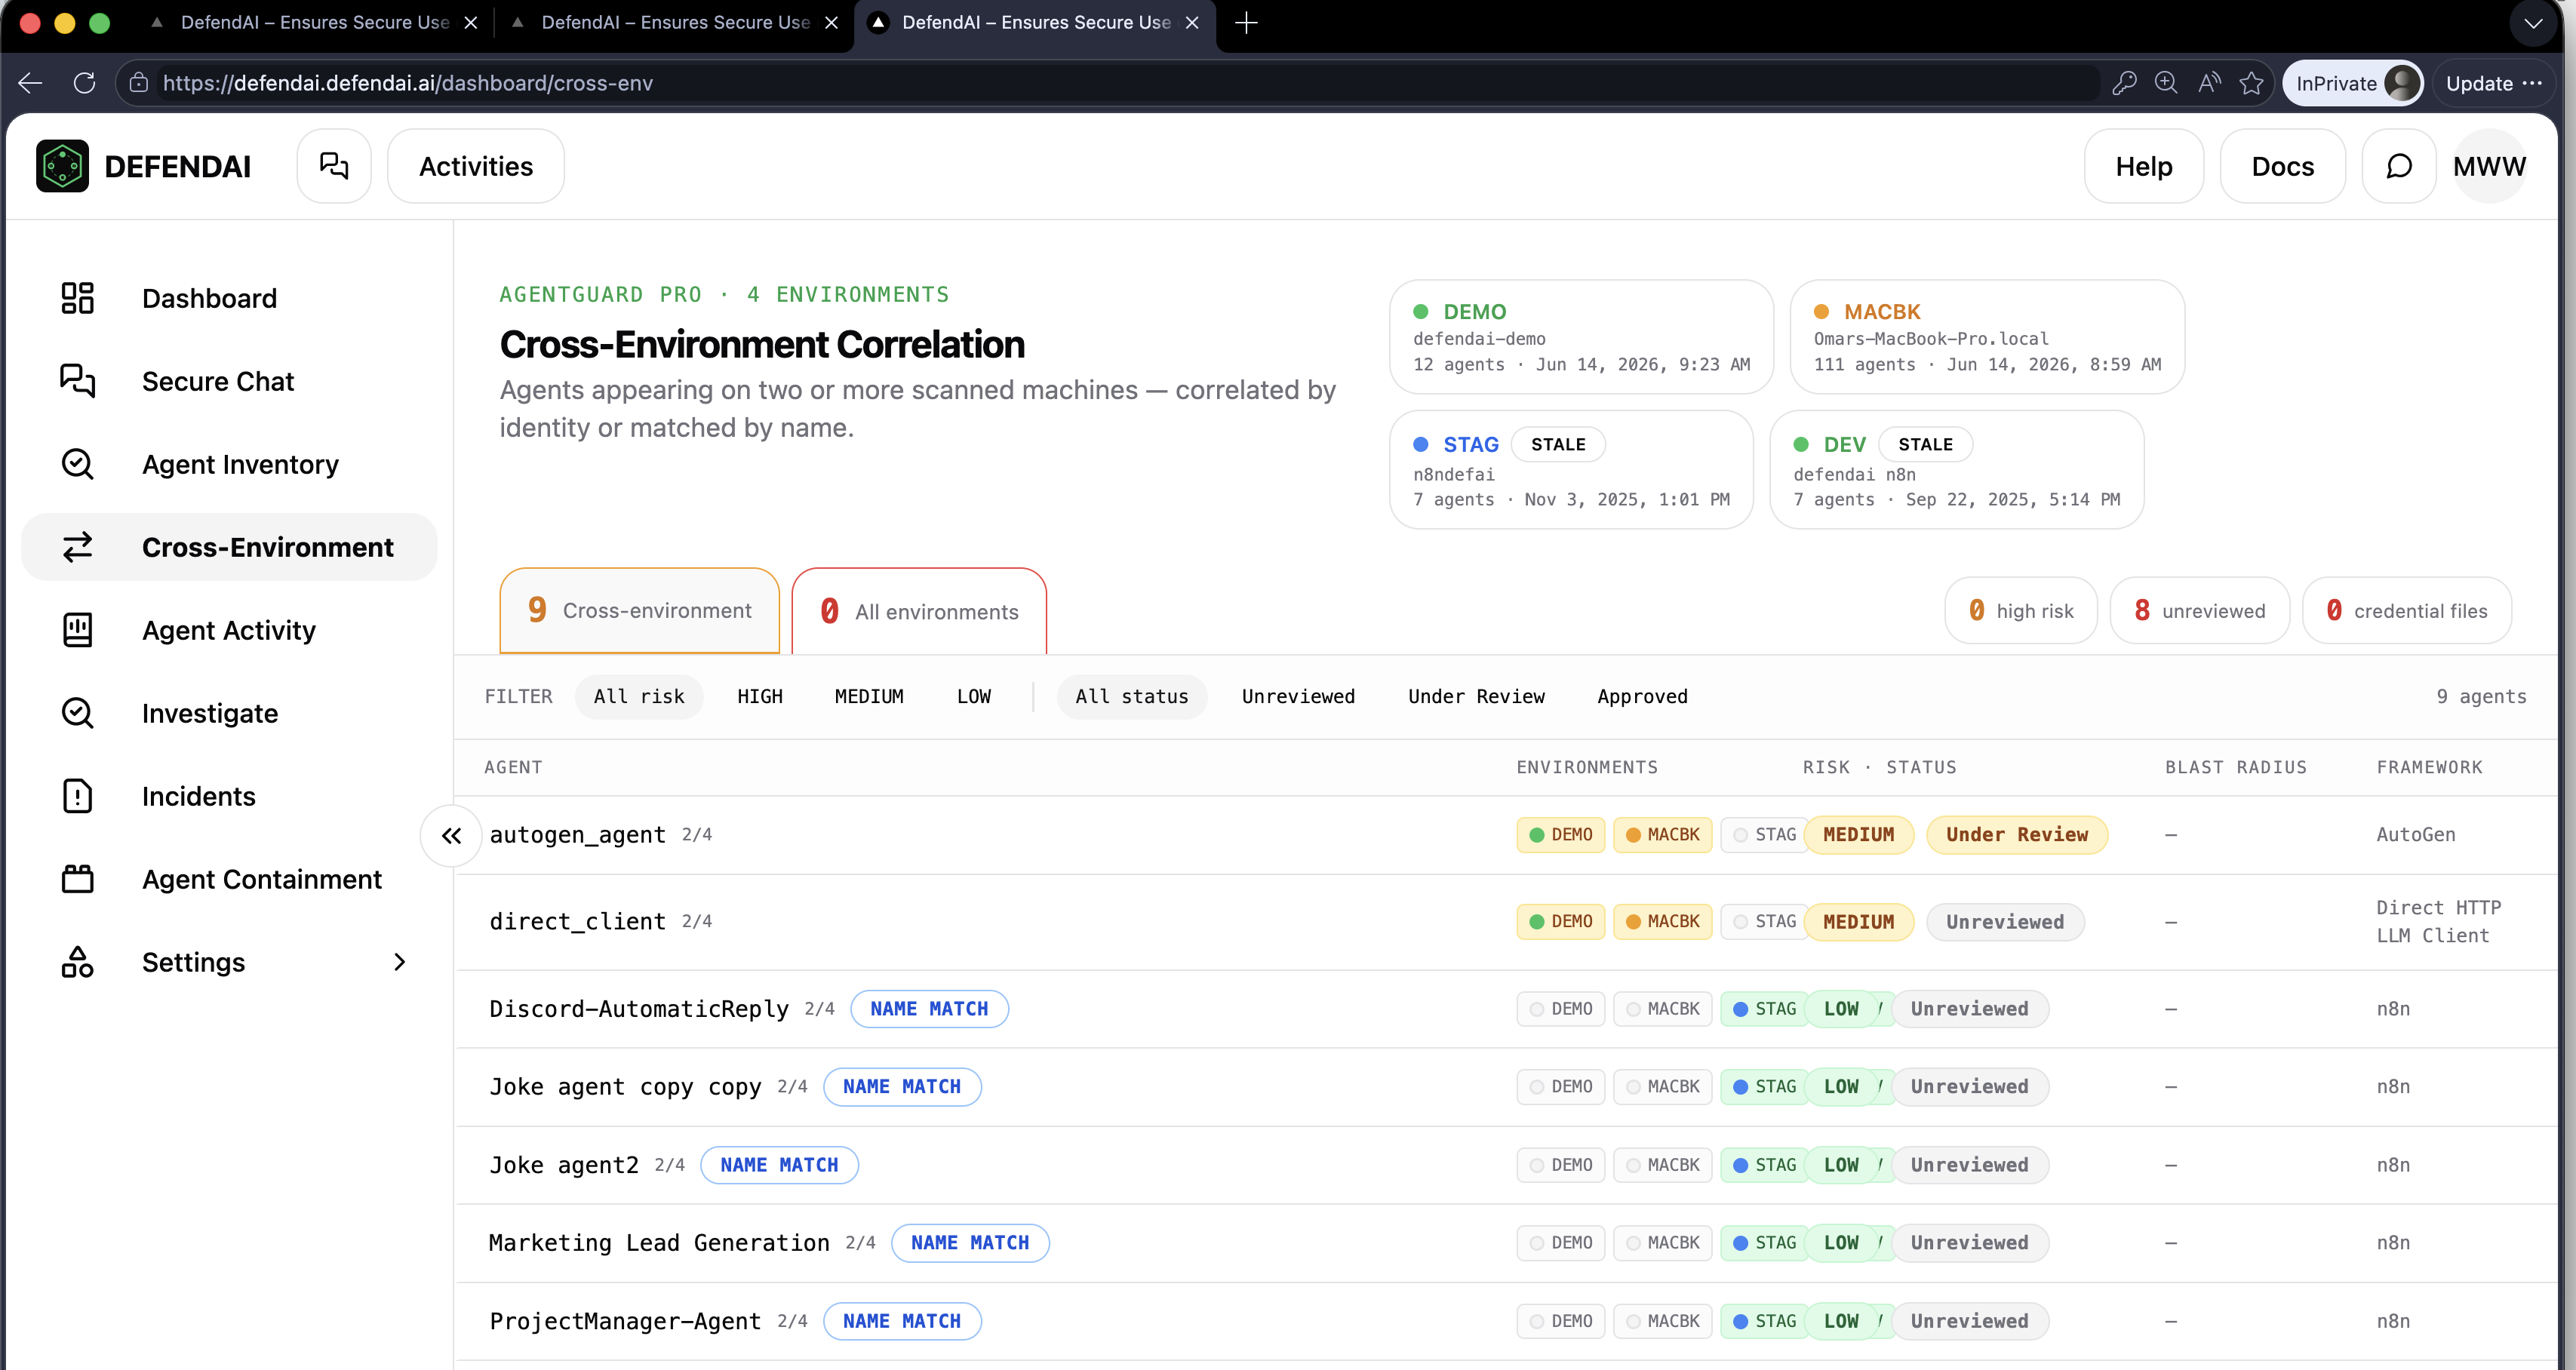
Task: Filter by LOW risk
Action: point(974,696)
